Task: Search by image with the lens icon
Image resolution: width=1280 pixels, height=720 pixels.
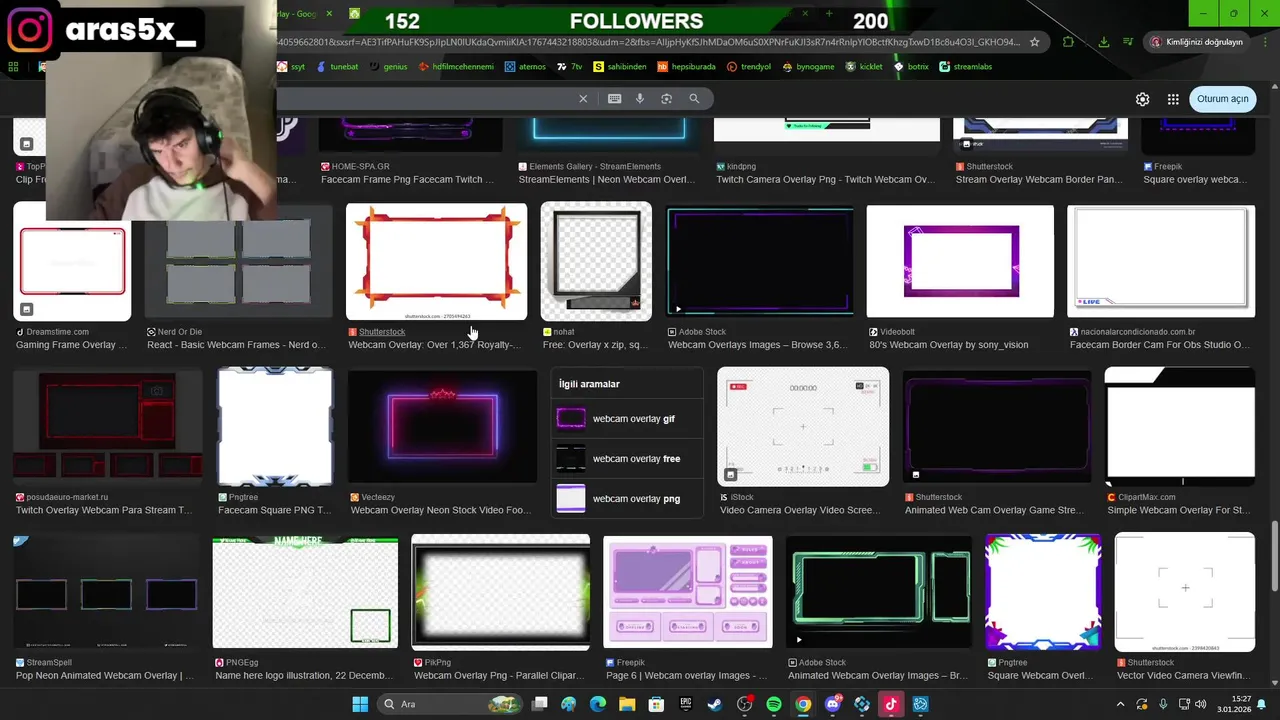Action: click(x=666, y=99)
